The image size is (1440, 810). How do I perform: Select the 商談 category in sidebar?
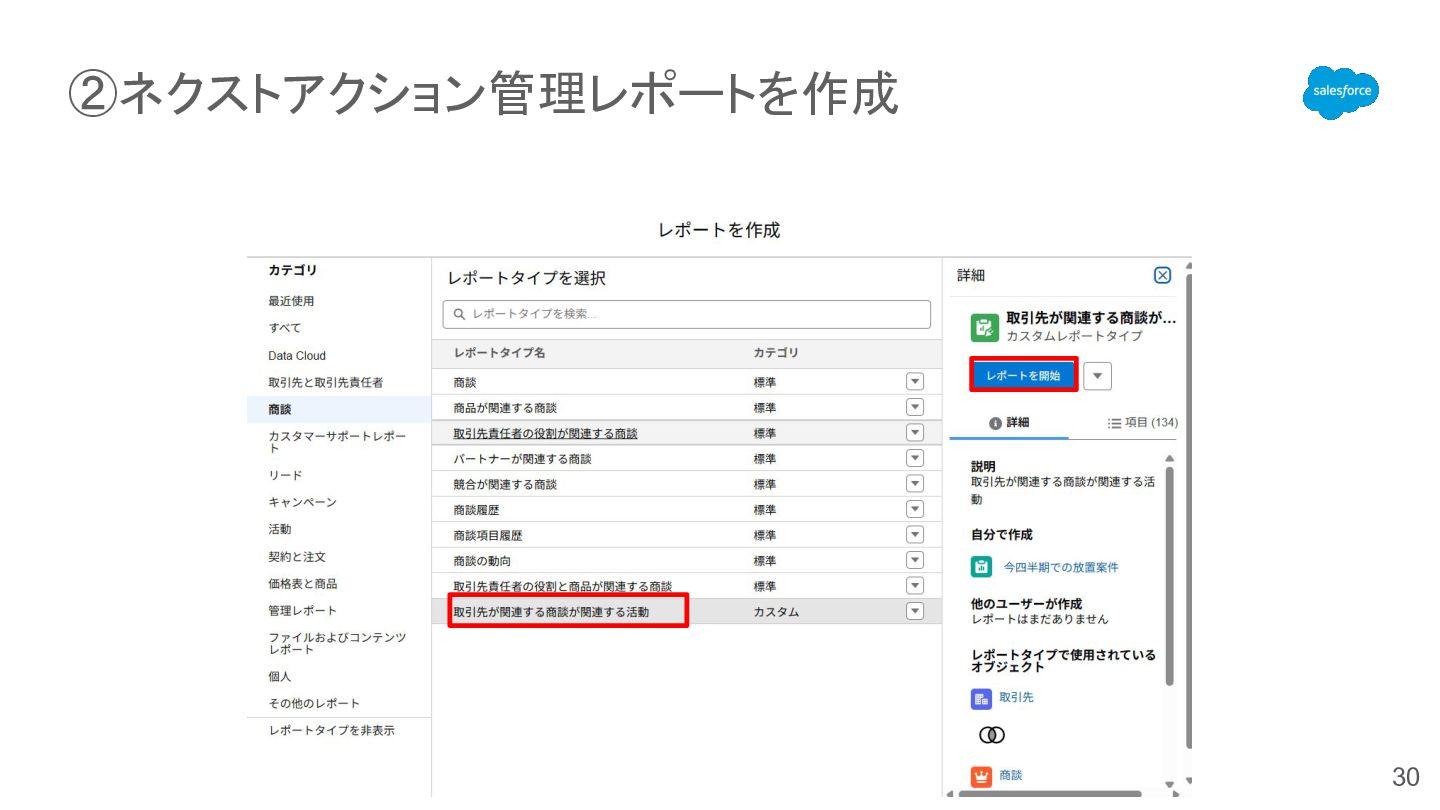(x=339, y=409)
